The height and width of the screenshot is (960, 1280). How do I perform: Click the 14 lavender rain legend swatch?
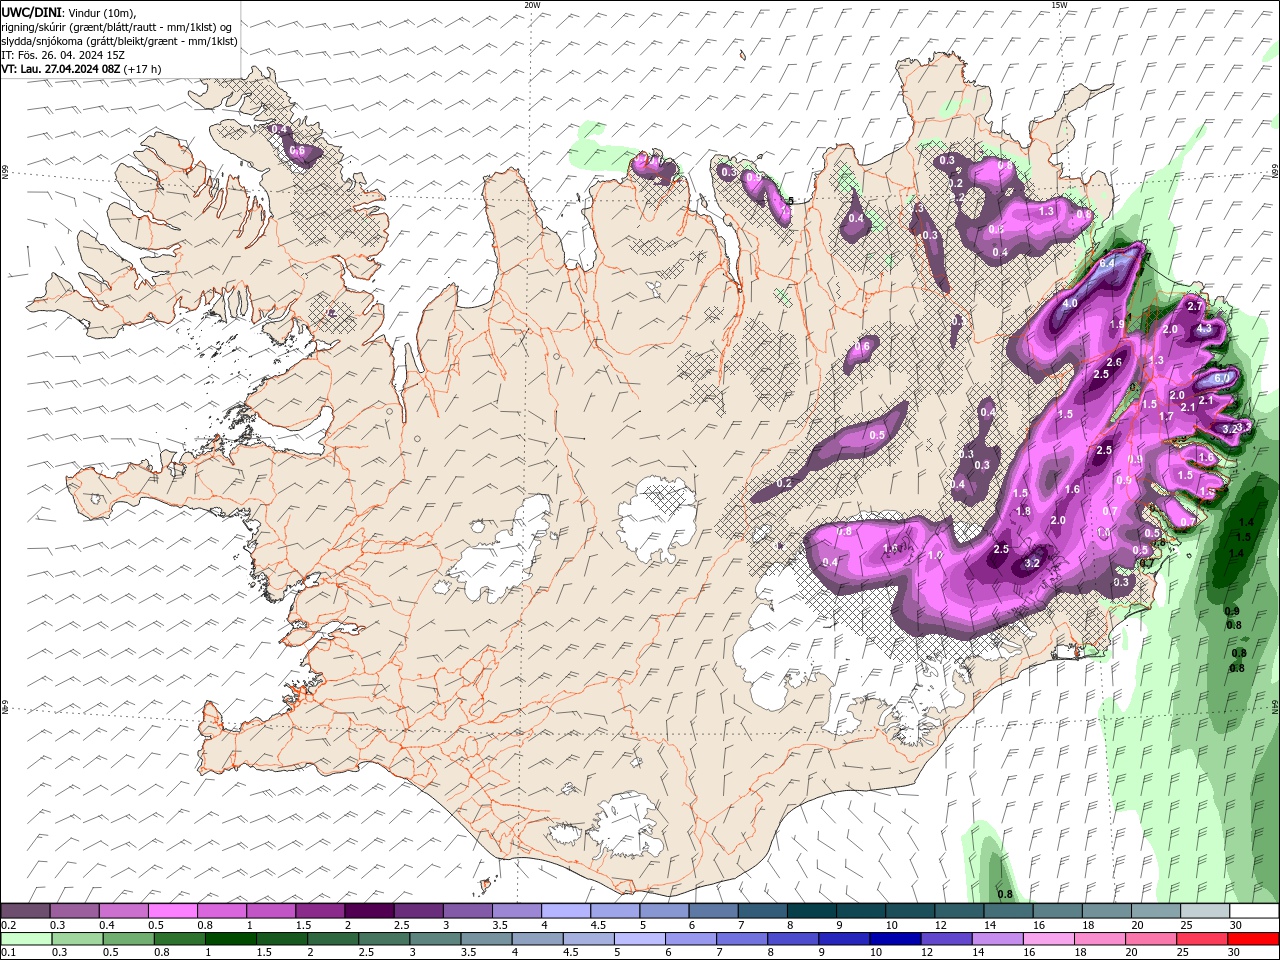[x=998, y=939]
